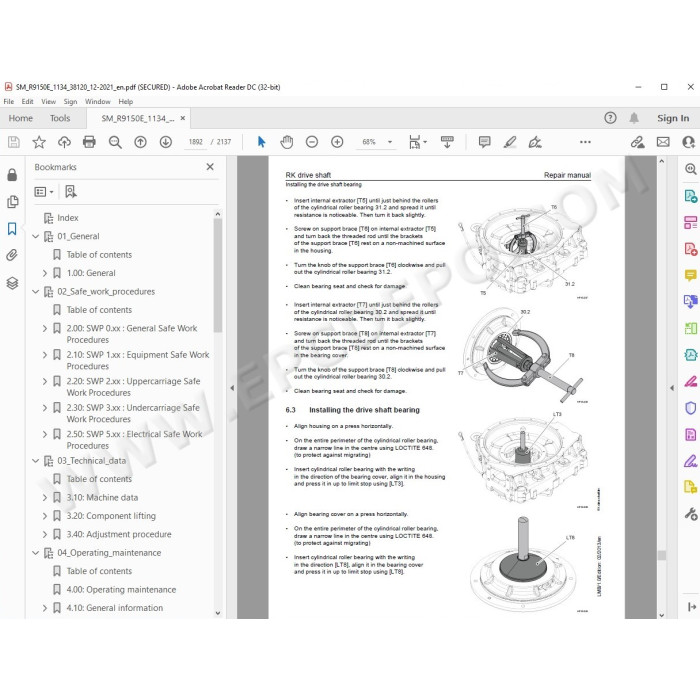The image size is (700, 700).
Task: Close the Bookmarks panel
Action: click(210, 167)
